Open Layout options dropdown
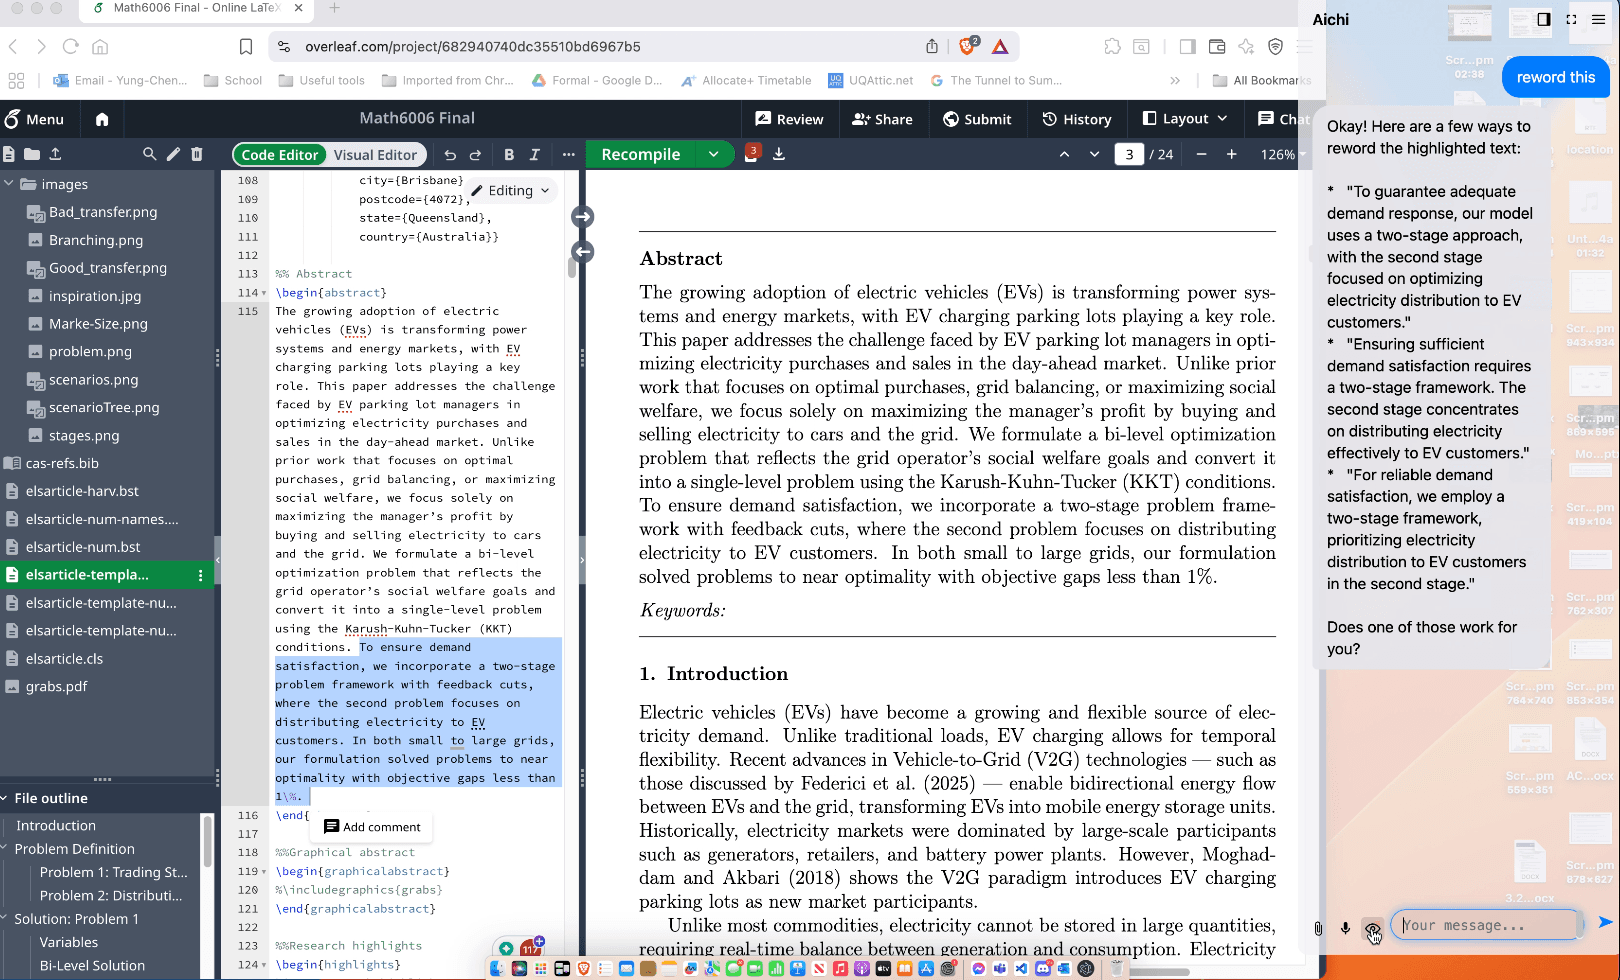Screen dimensions: 1620x980 pyautogui.click(x=1185, y=119)
